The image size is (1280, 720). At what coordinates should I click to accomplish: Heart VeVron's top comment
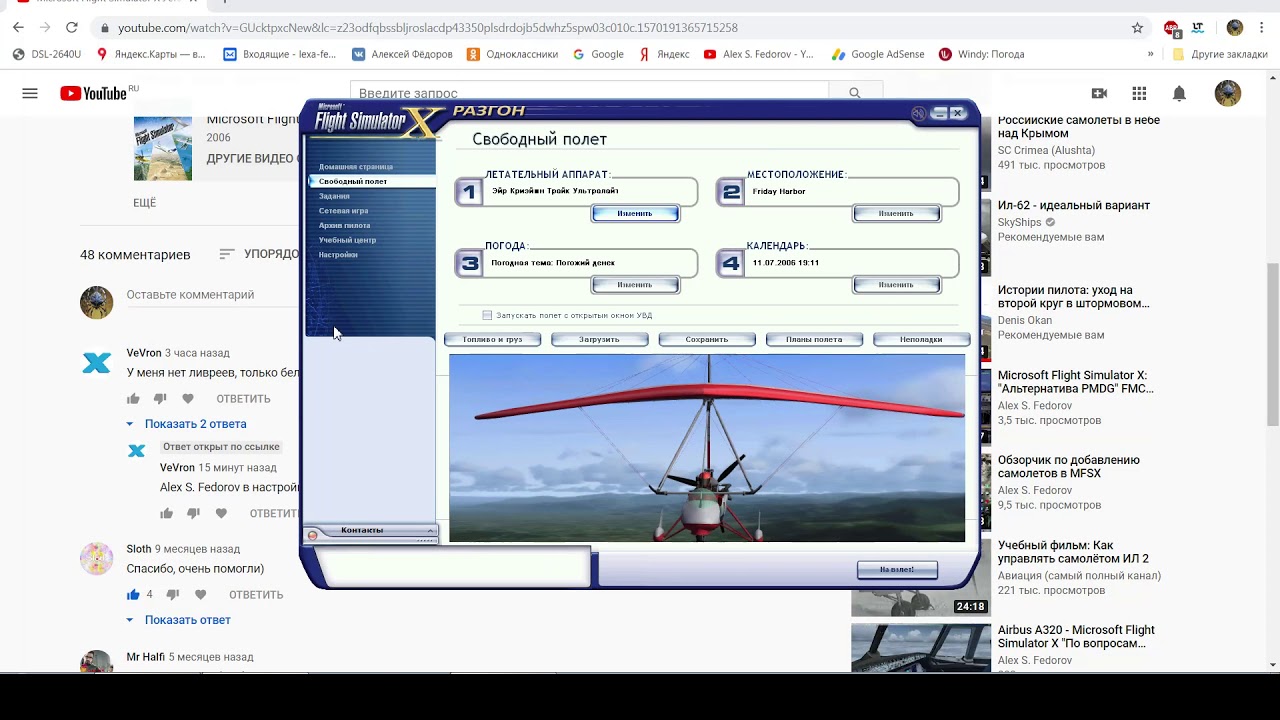click(x=188, y=399)
